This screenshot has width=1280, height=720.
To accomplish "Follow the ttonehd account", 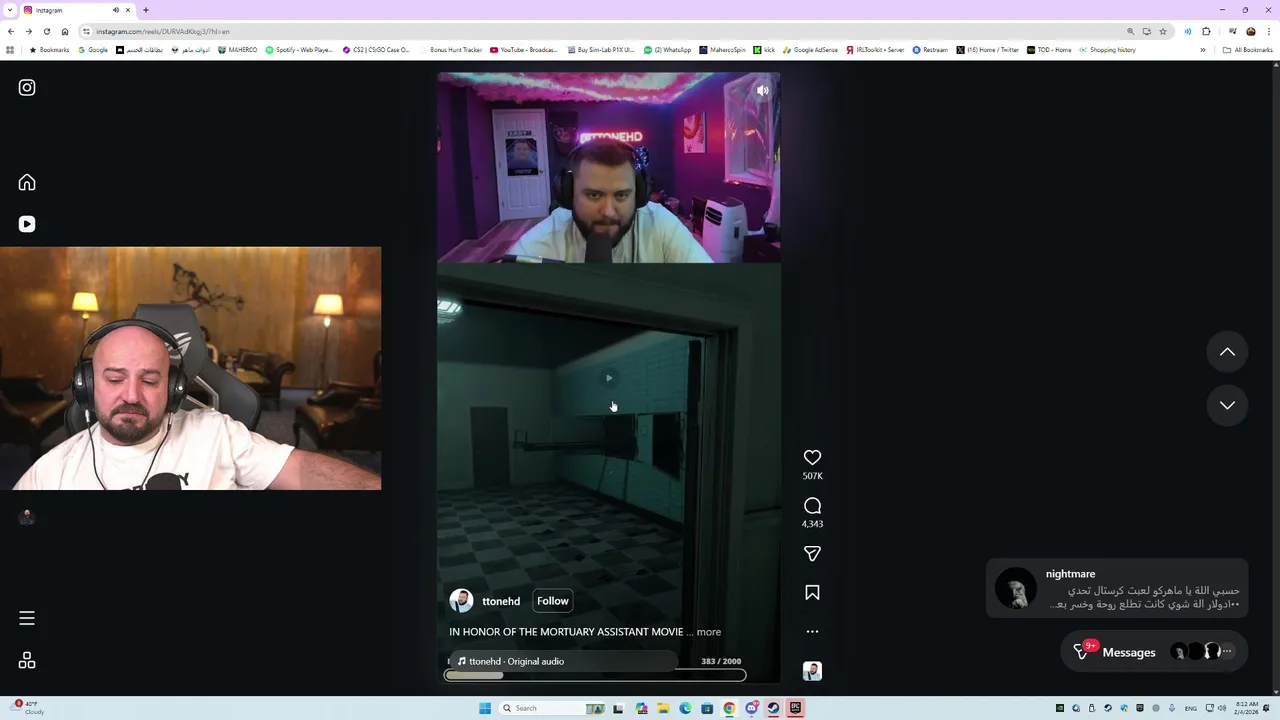I will pos(552,601).
